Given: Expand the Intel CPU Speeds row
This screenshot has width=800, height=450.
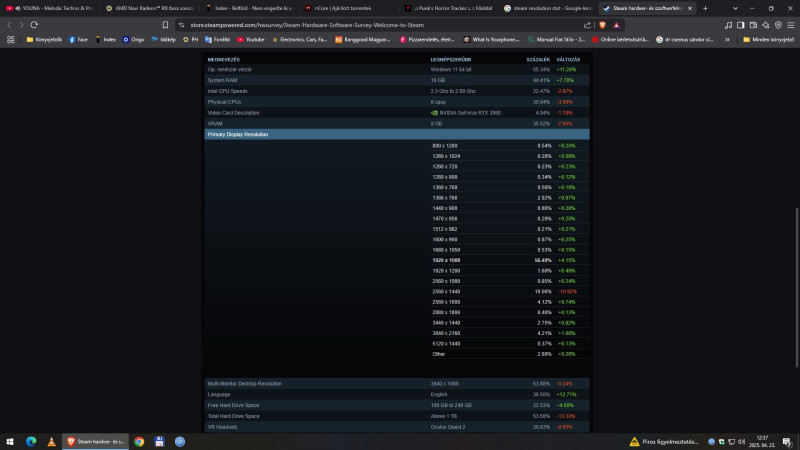Looking at the screenshot, I should [397, 91].
